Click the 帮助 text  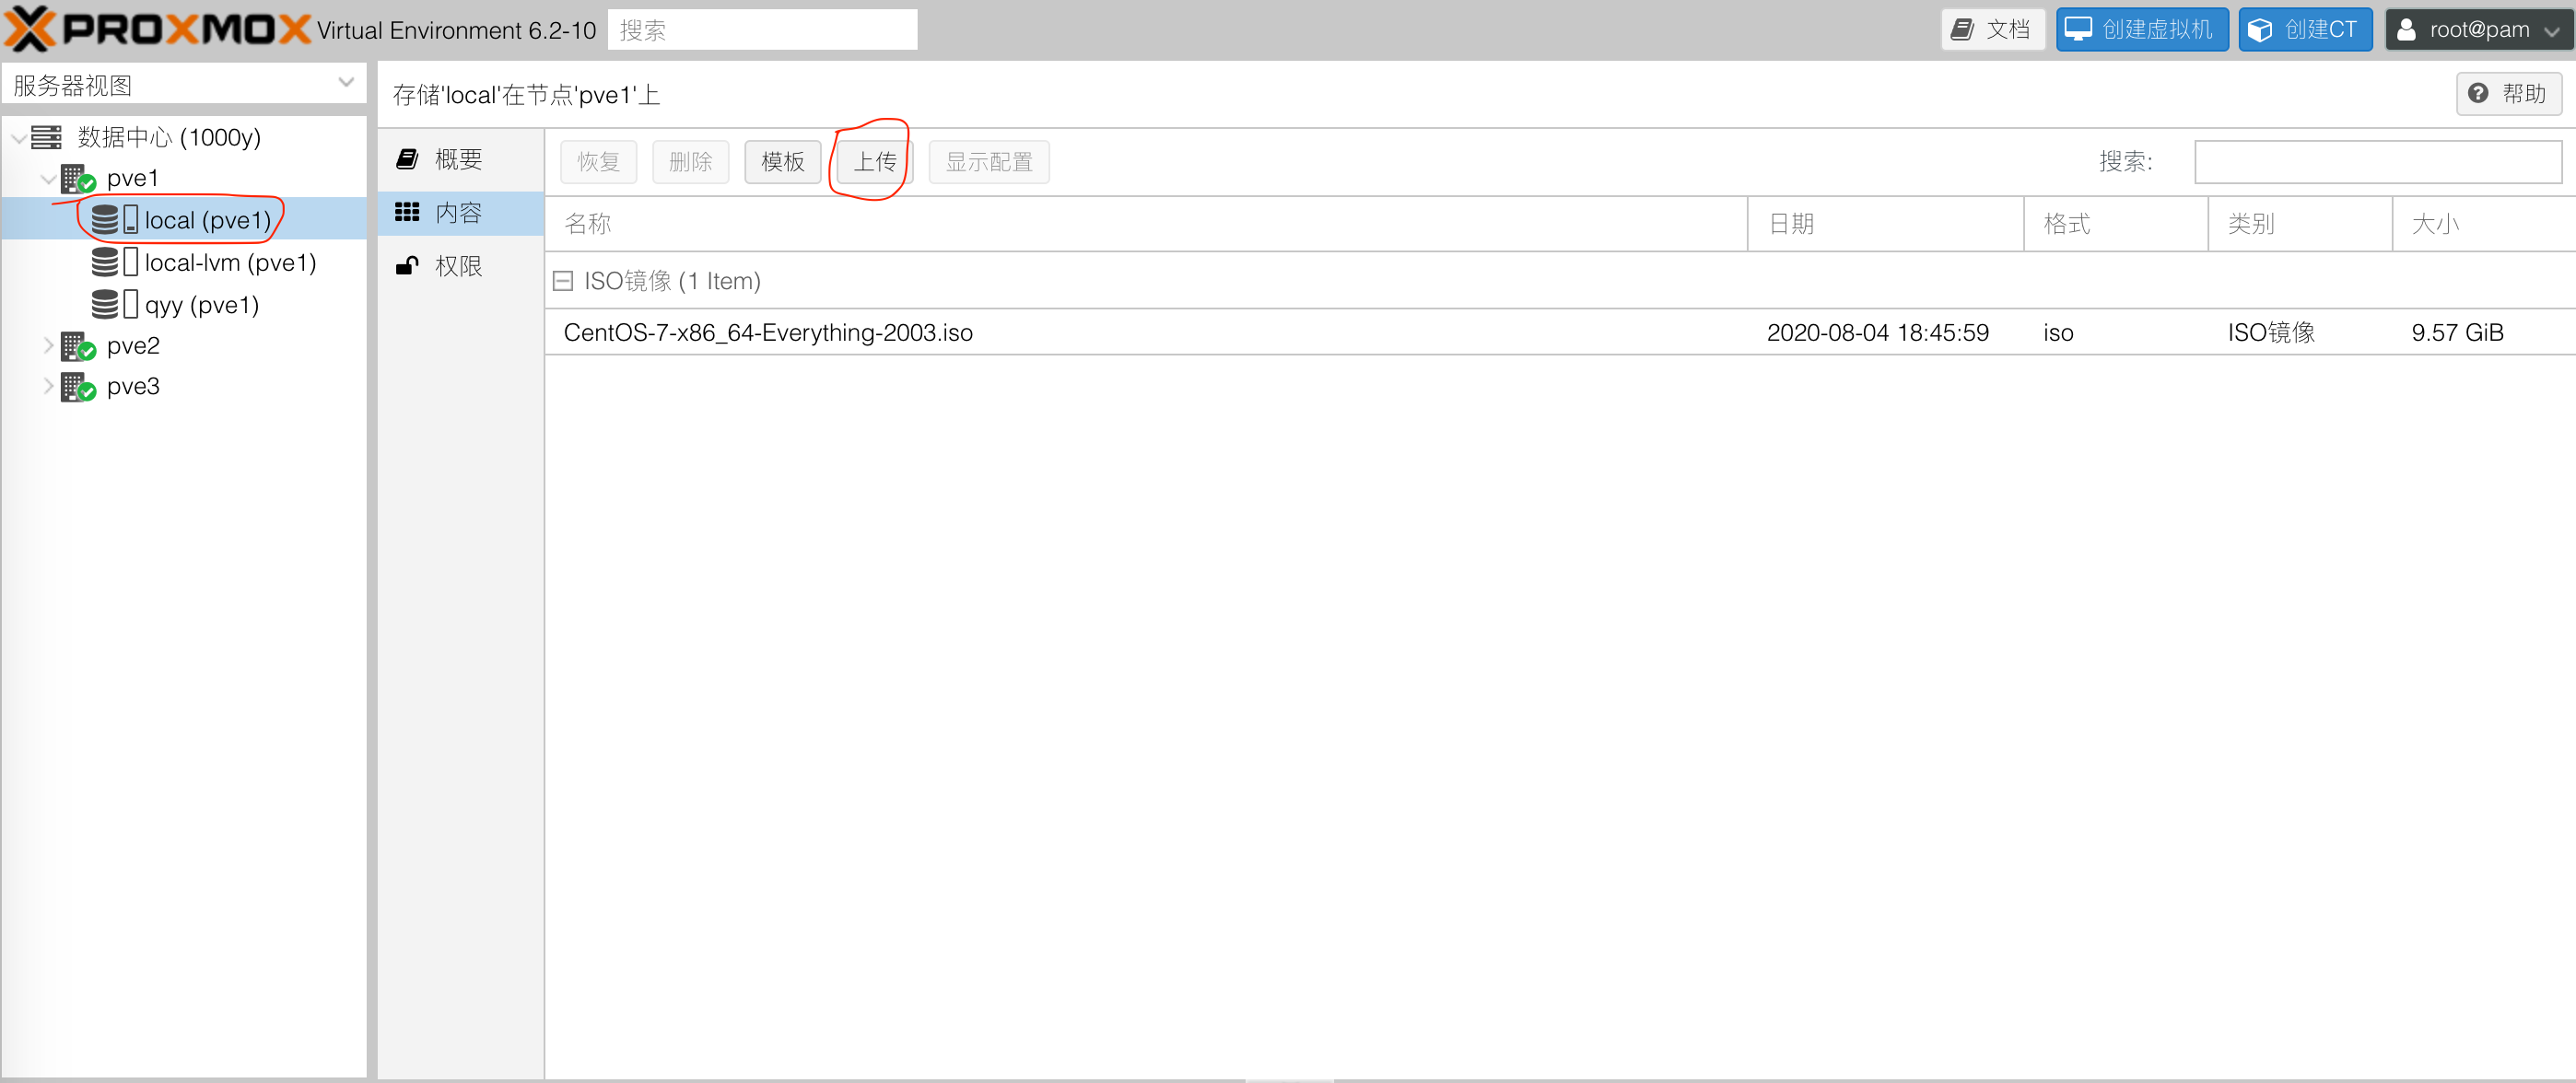[2524, 94]
